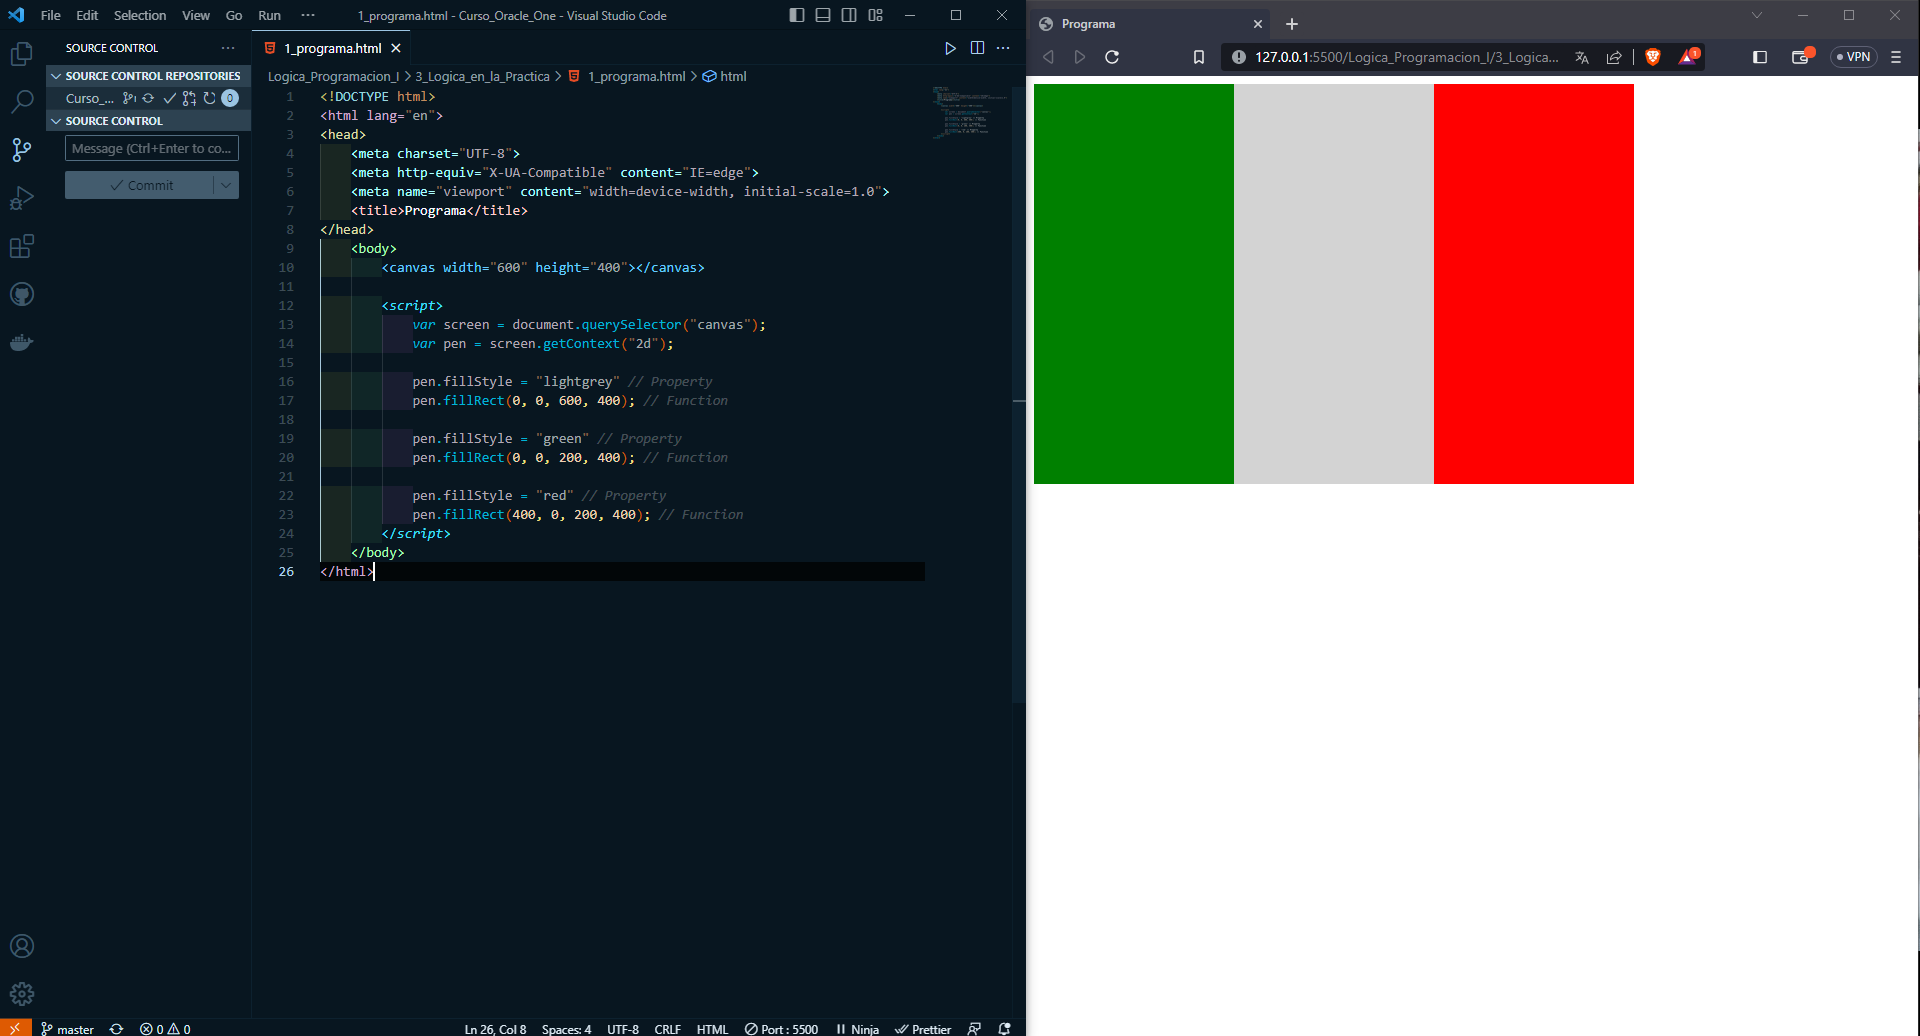The height and width of the screenshot is (1036, 1920).
Task: Open the GitHub view in activity bar
Action: pos(22,294)
